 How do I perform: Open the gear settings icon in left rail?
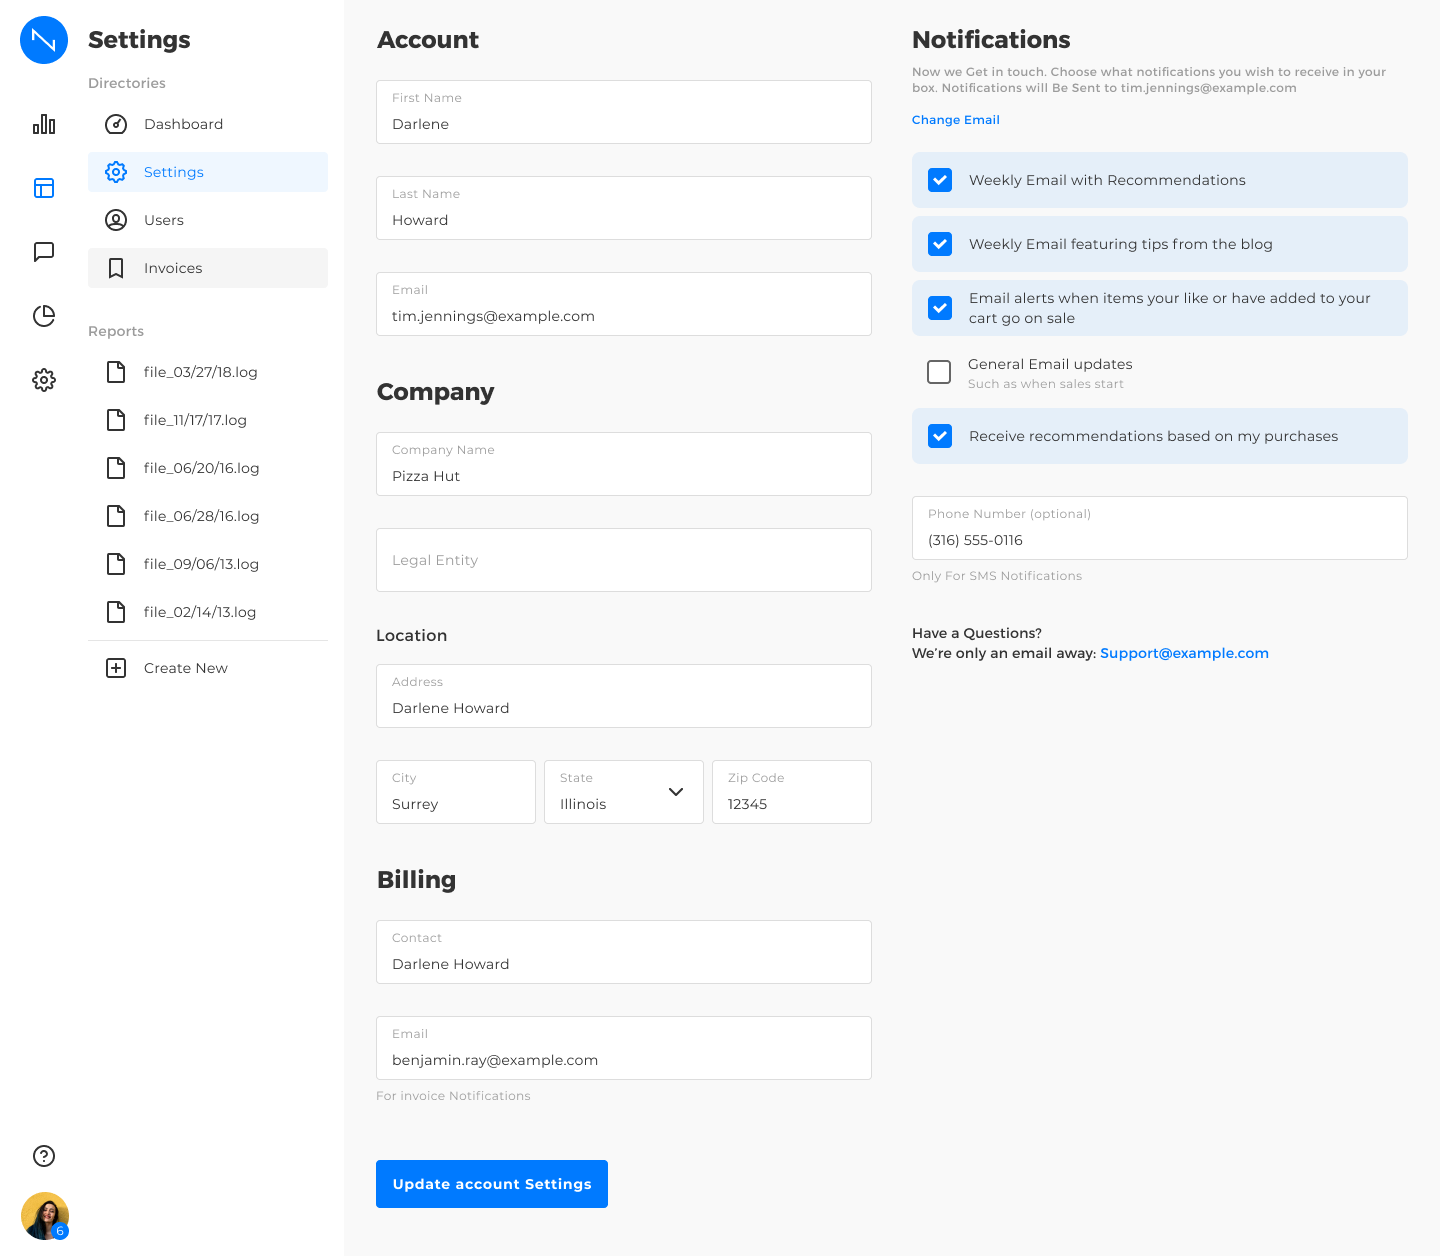44,380
